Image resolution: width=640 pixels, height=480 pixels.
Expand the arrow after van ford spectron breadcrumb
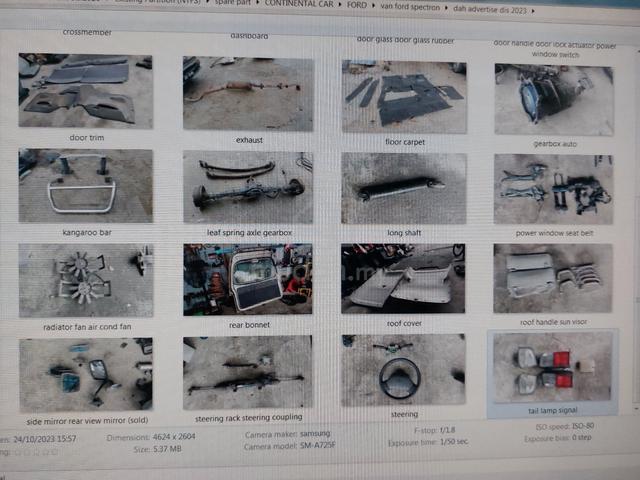(447, 8)
